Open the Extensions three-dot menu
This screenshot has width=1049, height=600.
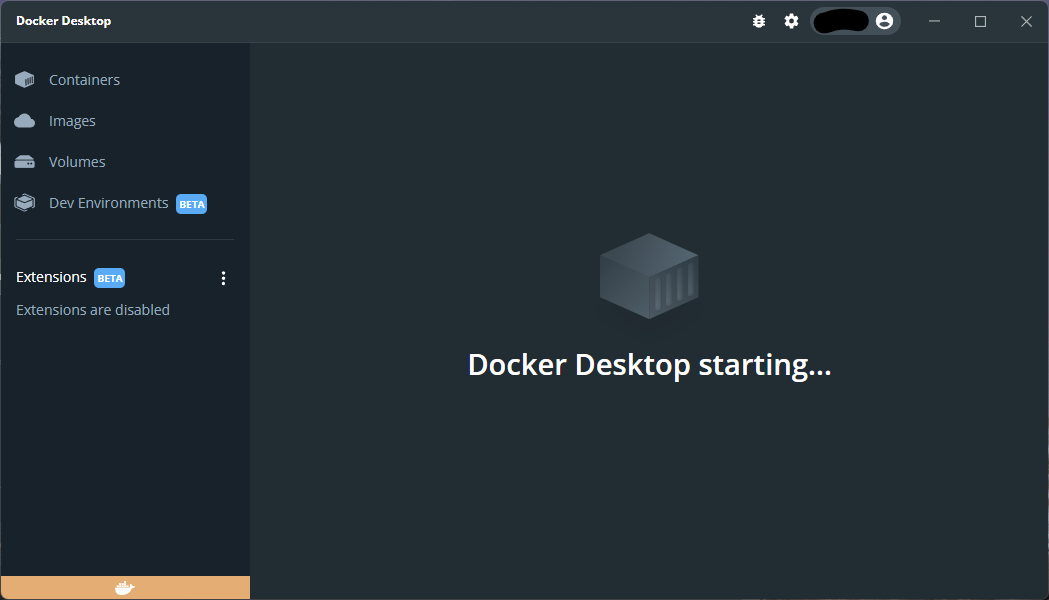coord(223,278)
